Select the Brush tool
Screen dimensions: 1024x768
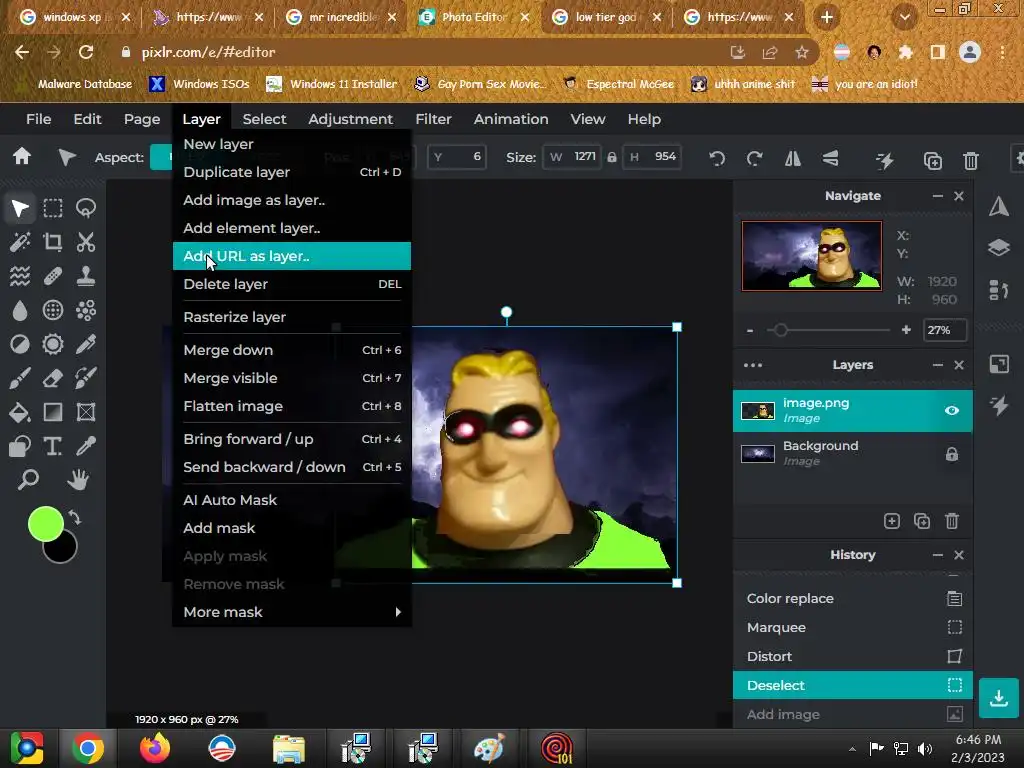coord(20,378)
